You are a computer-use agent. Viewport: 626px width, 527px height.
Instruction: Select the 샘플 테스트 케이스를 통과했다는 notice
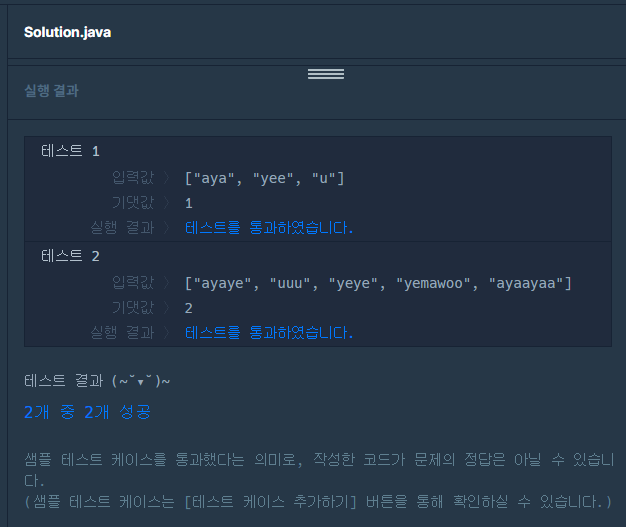click(319, 470)
